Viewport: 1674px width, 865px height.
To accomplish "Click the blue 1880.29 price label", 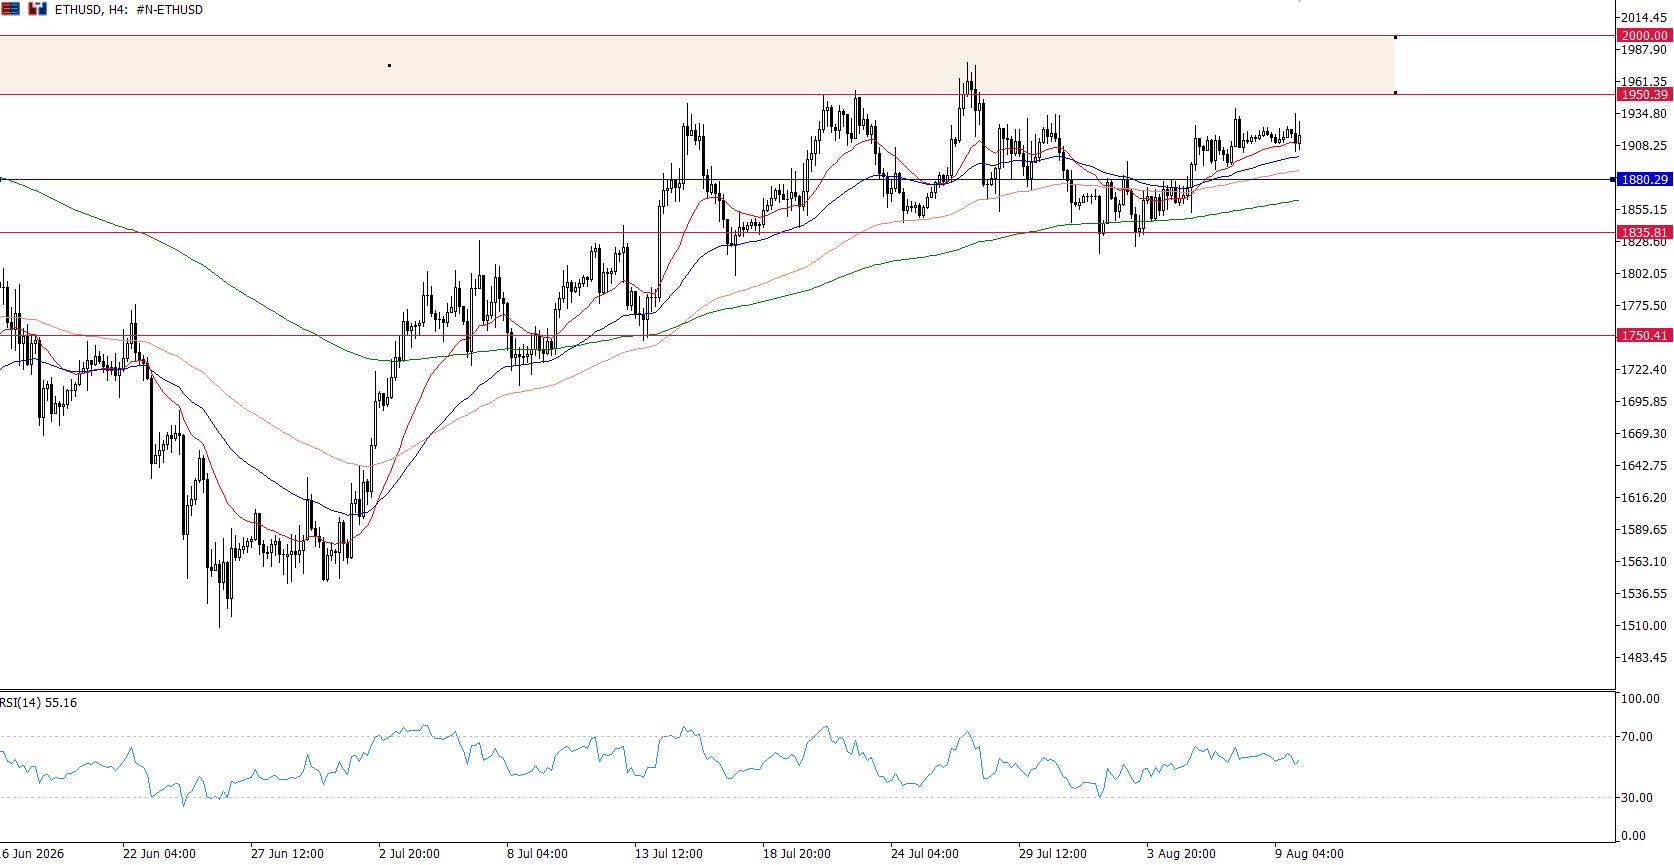I will point(1644,179).
